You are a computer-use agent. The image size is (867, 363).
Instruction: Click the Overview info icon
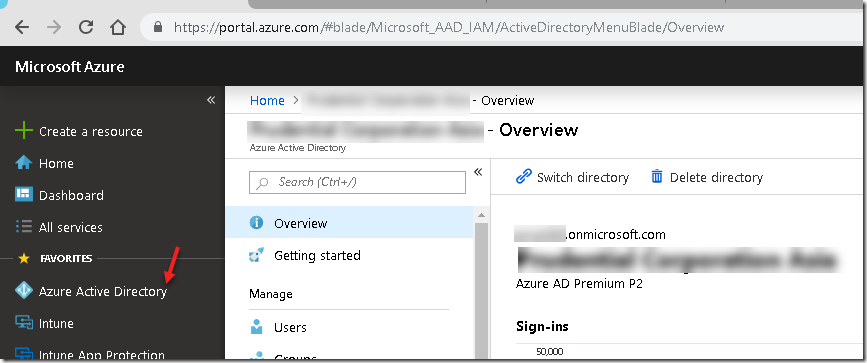256,222
